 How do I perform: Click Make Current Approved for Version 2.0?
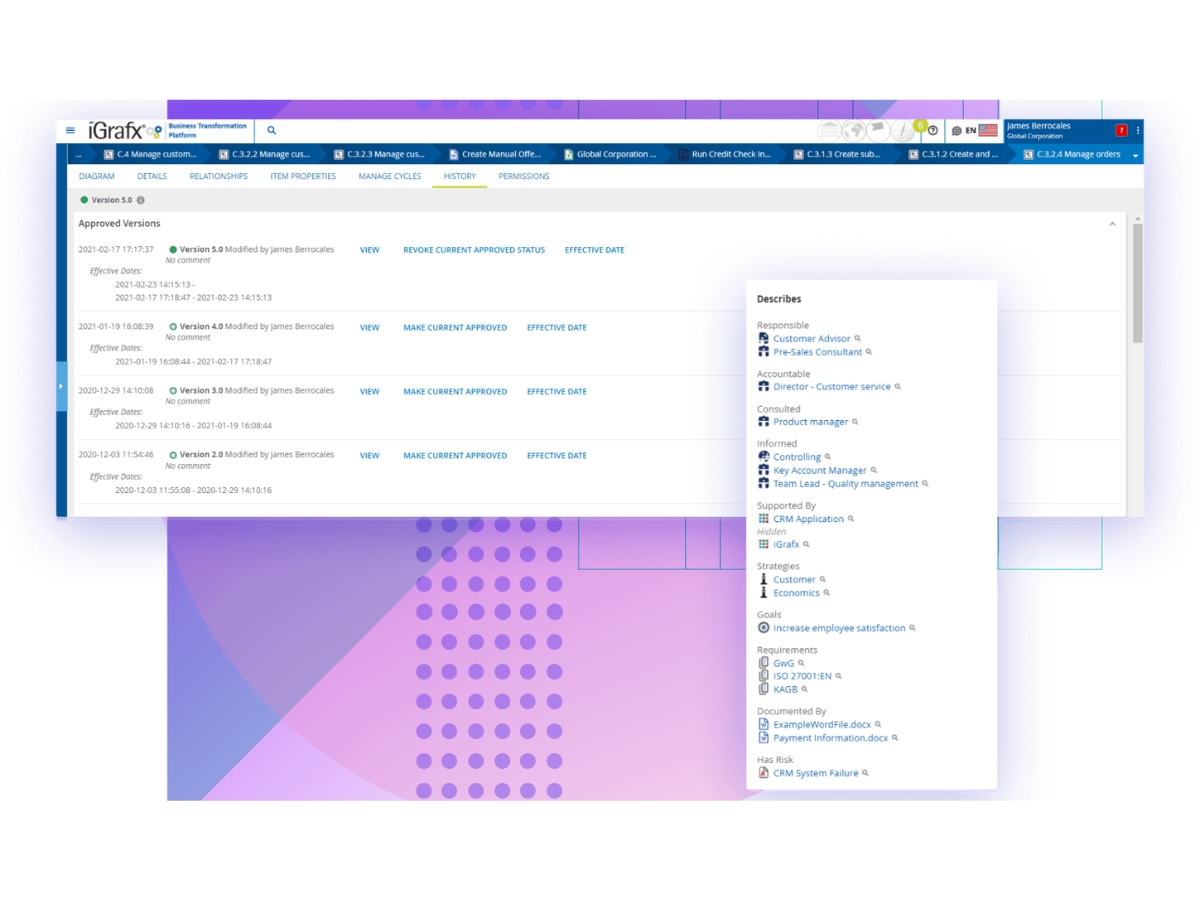click(x=455, y=455)
